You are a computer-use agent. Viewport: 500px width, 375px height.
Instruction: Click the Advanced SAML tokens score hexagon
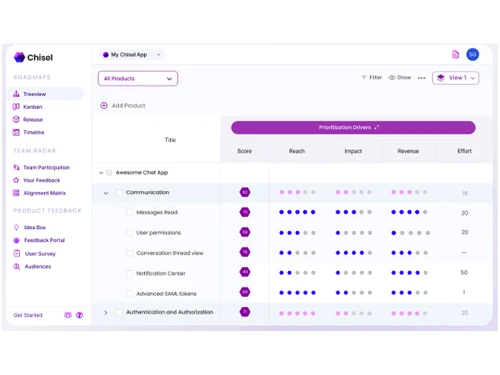(x=245, y=292)
